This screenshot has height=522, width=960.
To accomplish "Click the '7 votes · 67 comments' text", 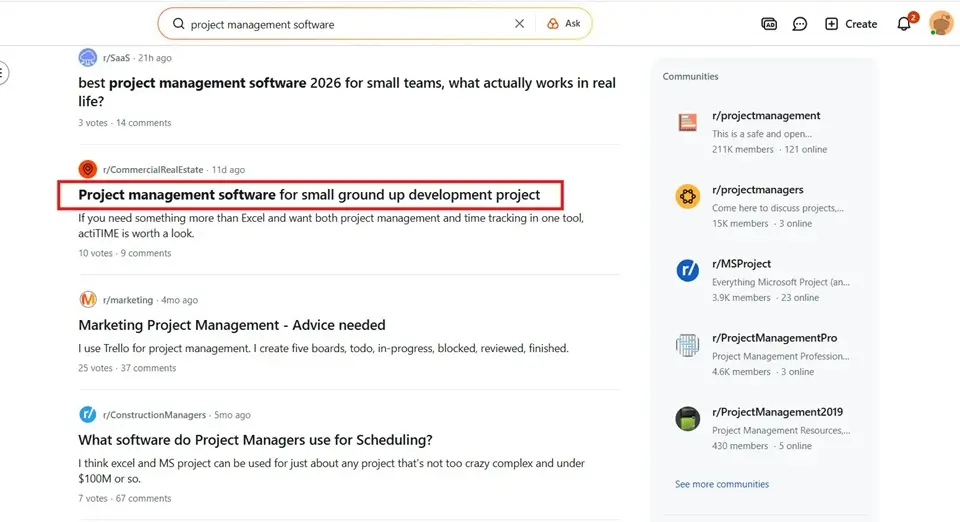I will (x=125, y=498).
